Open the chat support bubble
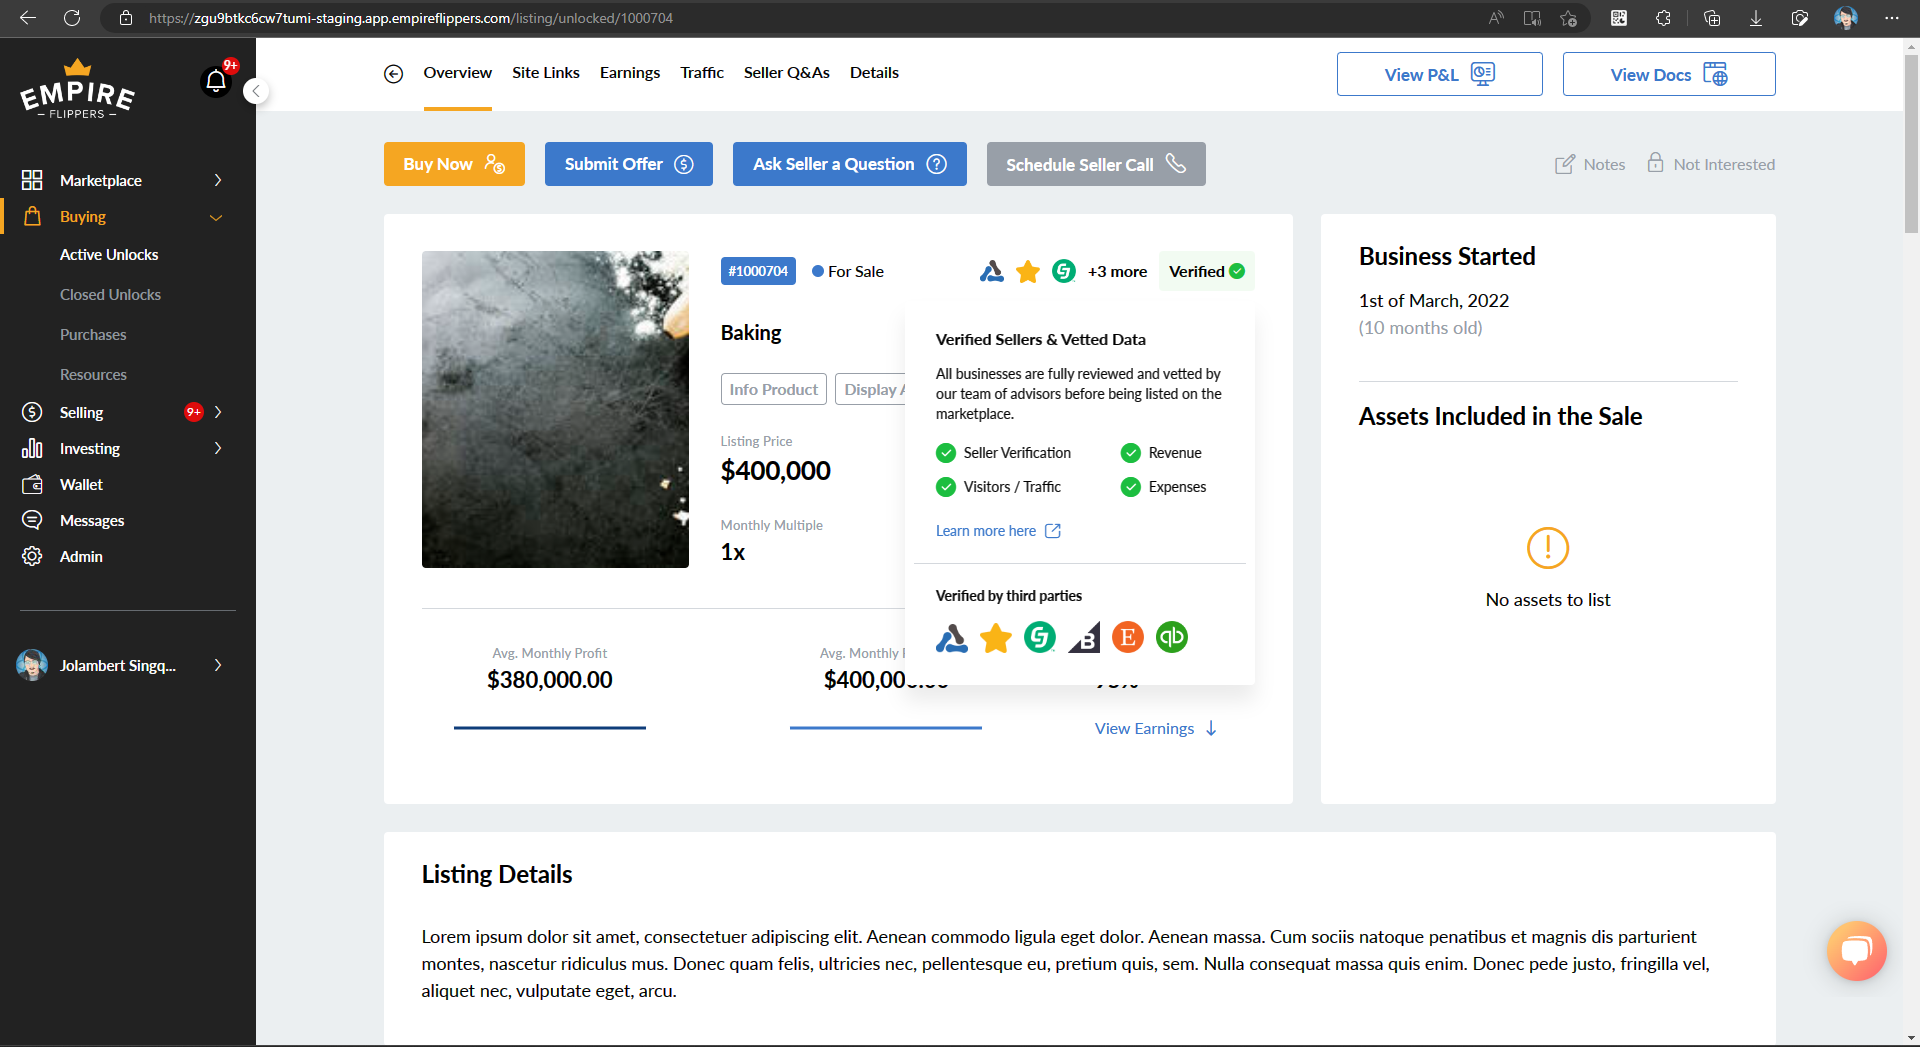The height and width of the screenshot is (1047, 1920). (x=1856, y=950)
